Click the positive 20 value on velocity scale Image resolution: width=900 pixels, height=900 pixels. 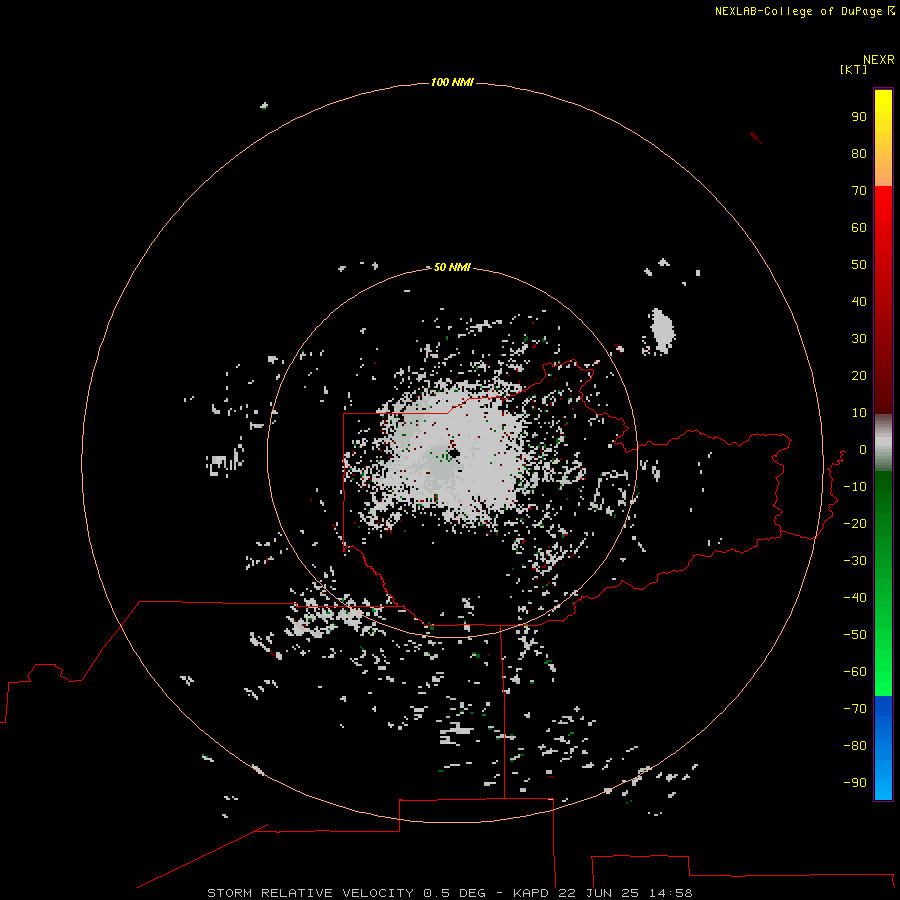(x=859, y=375)
